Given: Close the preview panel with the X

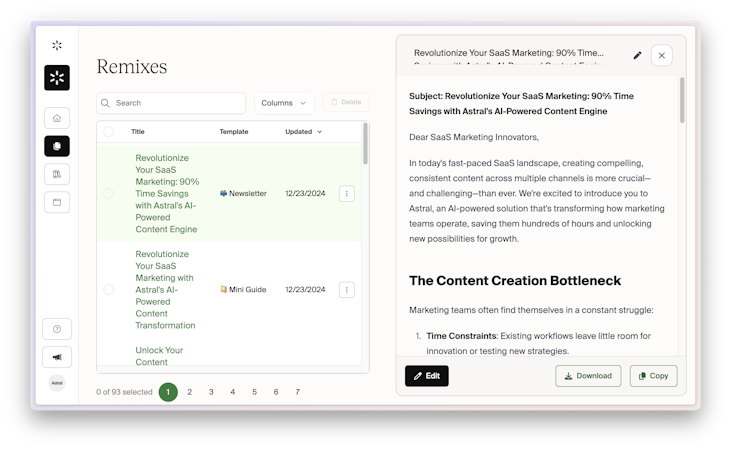Looking at the screenshot, I should click(662, 55).
